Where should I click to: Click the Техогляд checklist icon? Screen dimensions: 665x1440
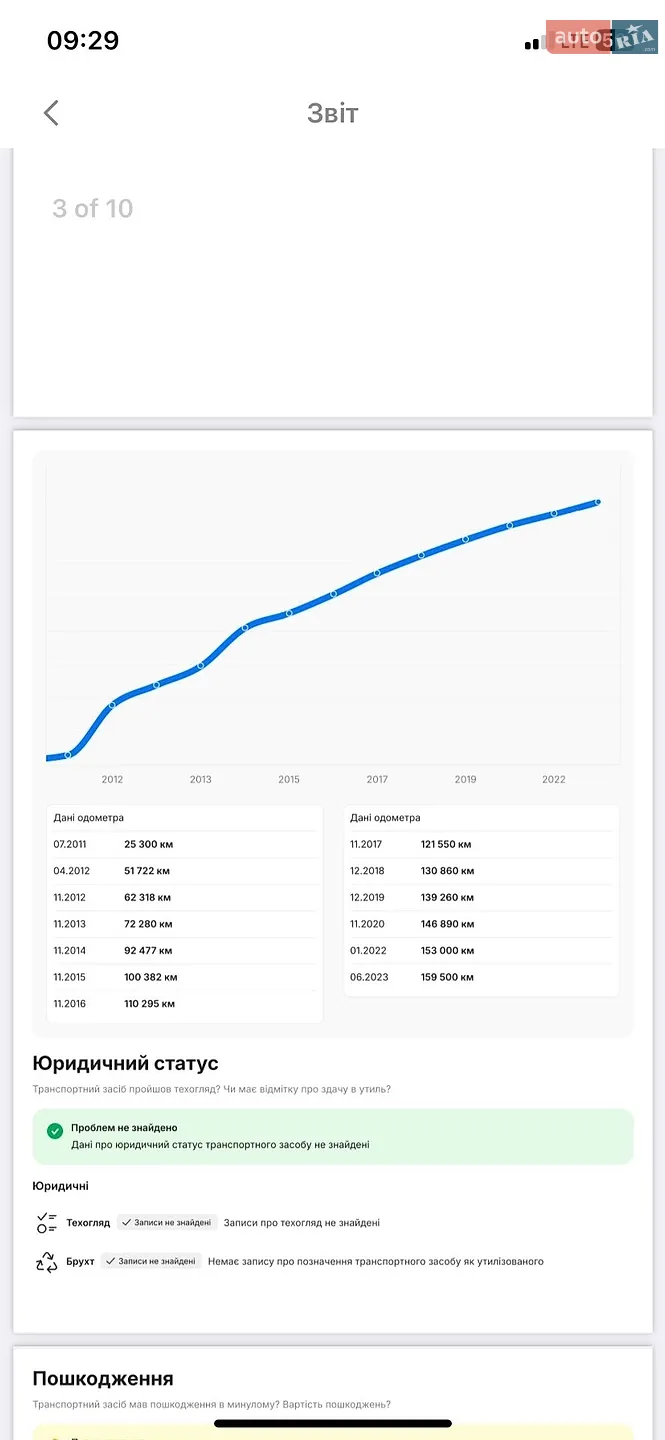47,1222
